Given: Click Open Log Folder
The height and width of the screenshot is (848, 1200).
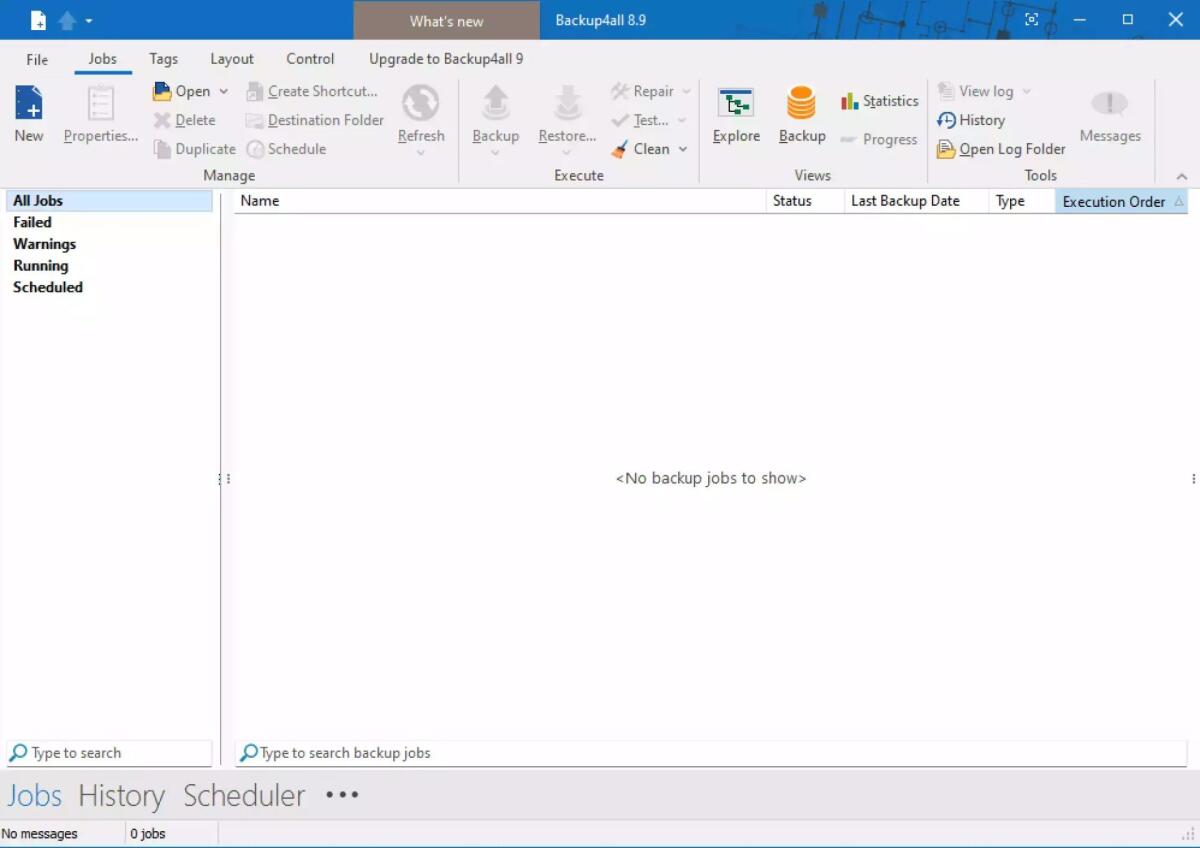Looking at the screenshot, I should point(1000,148).
